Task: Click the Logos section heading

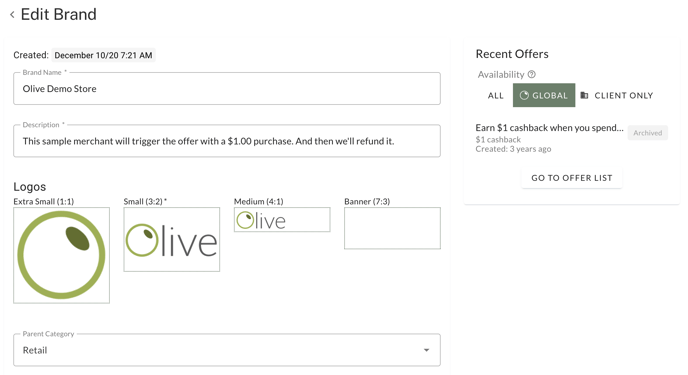Action: click(29, 187)
